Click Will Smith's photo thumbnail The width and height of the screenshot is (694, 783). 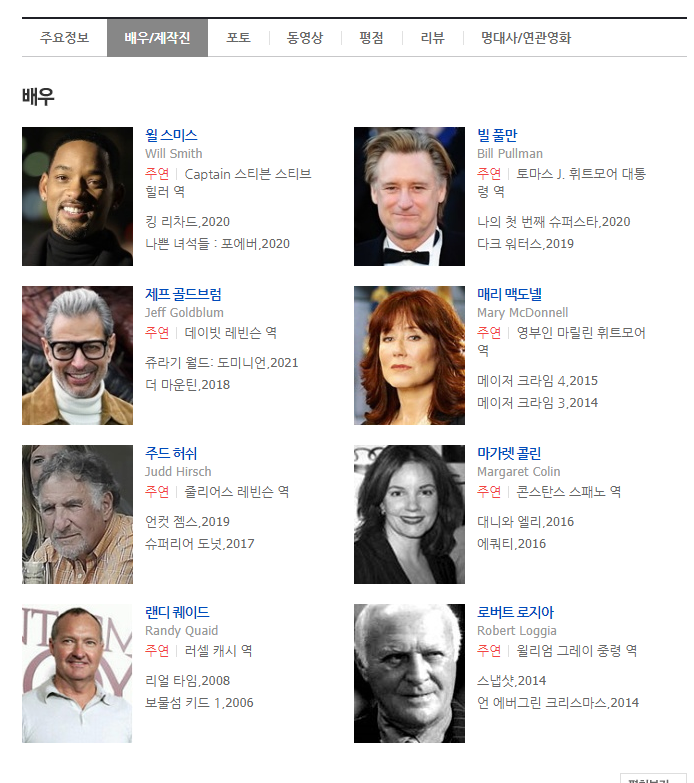(x=77, y=196)
